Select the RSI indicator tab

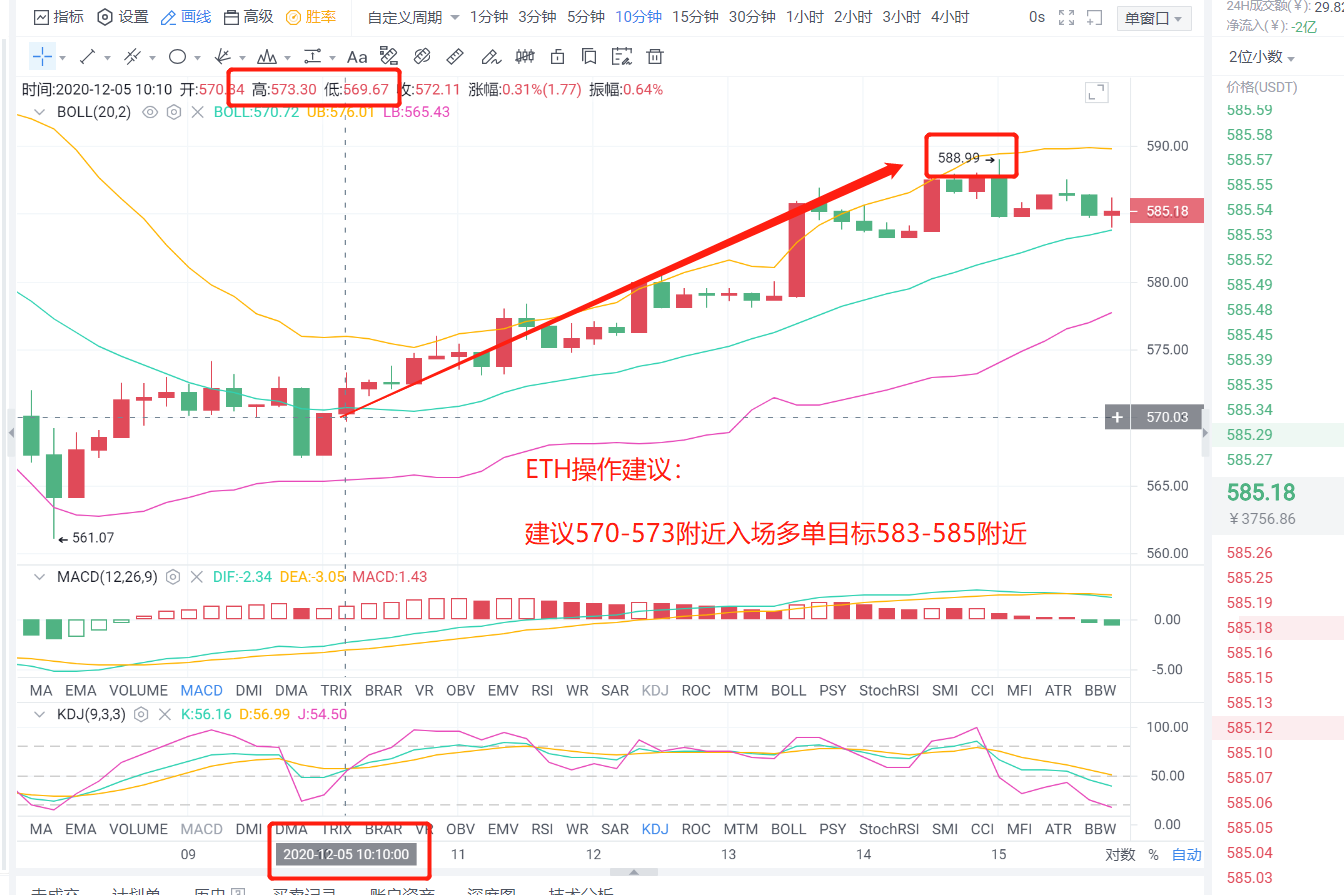pyautogui.click(x=541, y=689)
